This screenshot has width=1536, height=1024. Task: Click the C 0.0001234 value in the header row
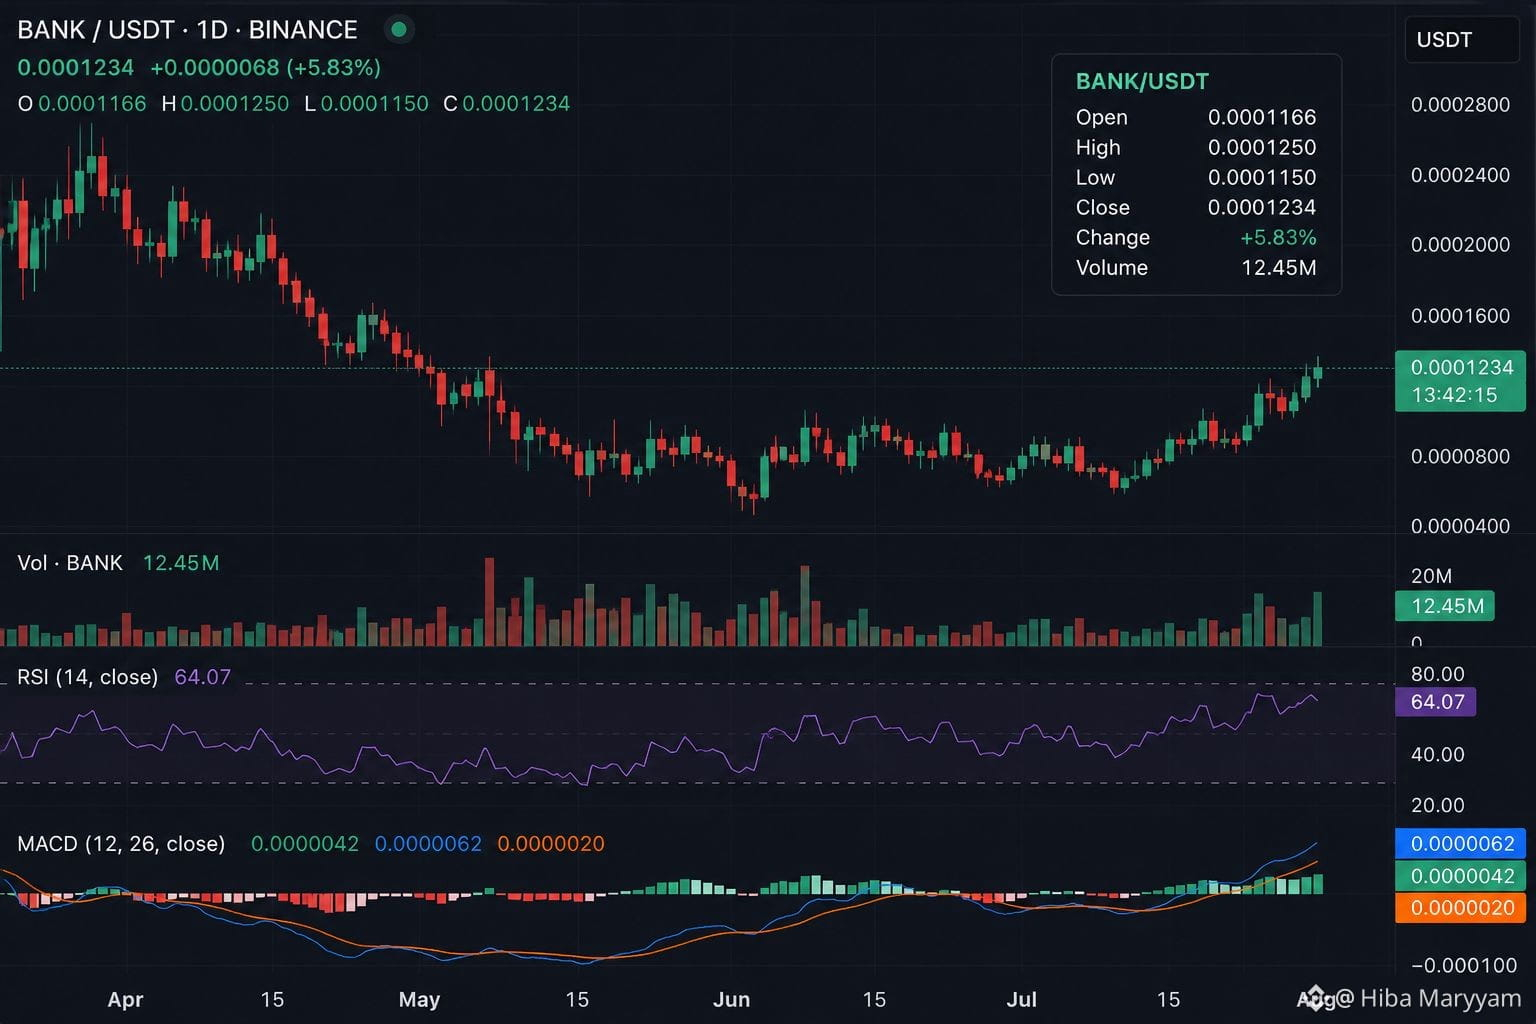coord(506,104)
